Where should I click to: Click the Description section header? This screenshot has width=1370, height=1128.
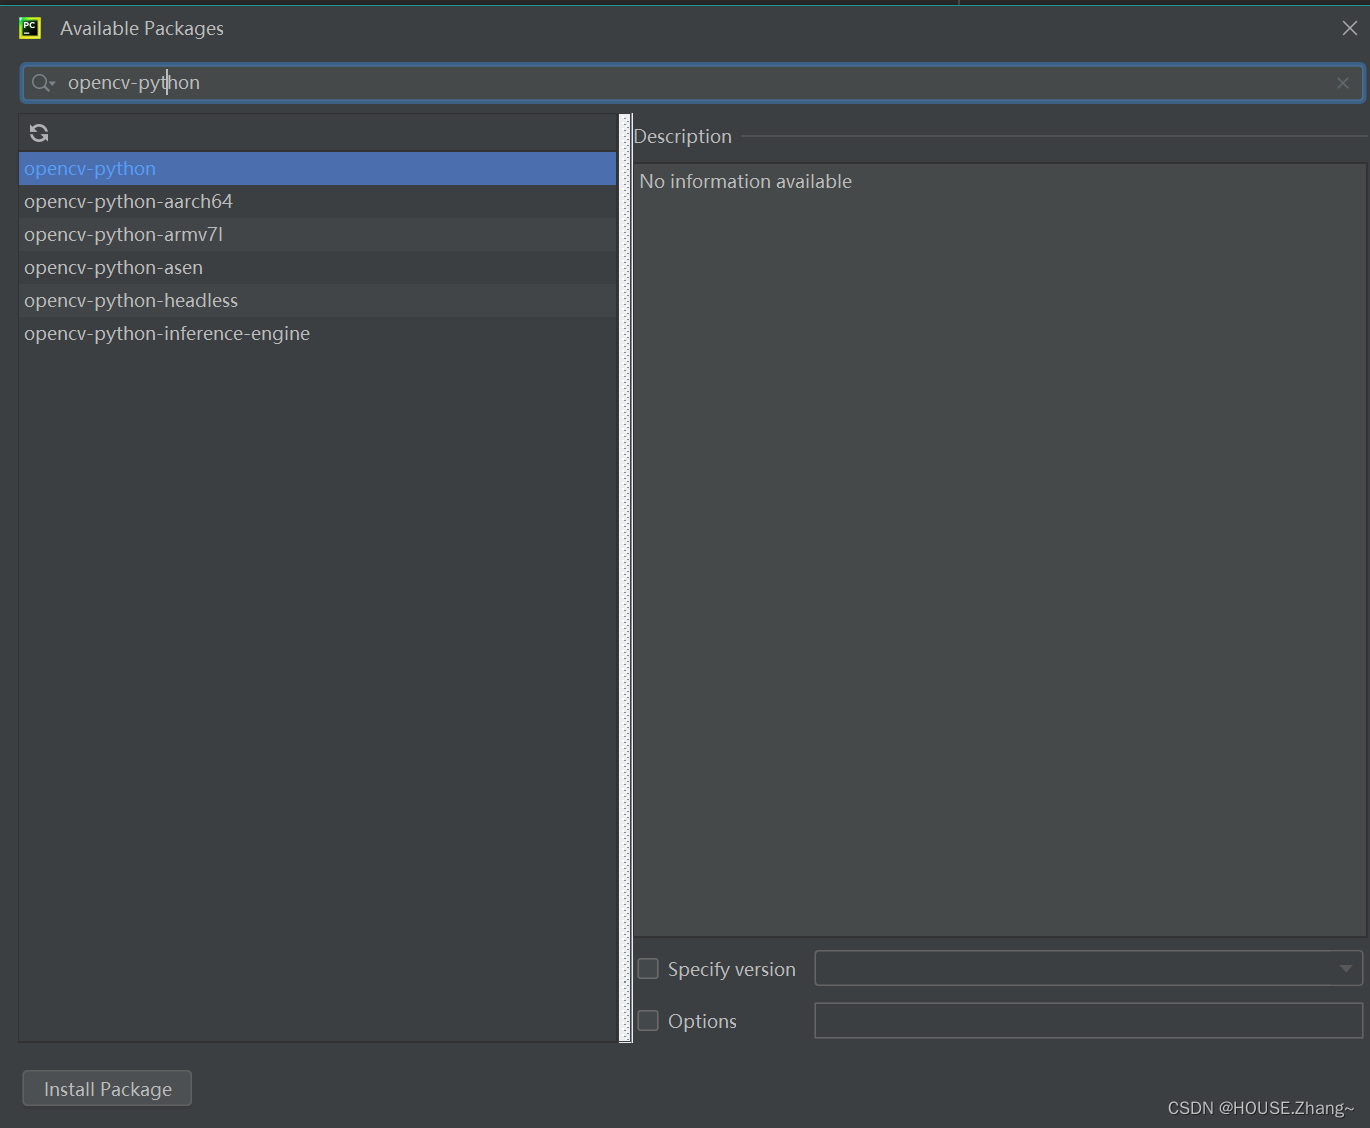[683, 137]
